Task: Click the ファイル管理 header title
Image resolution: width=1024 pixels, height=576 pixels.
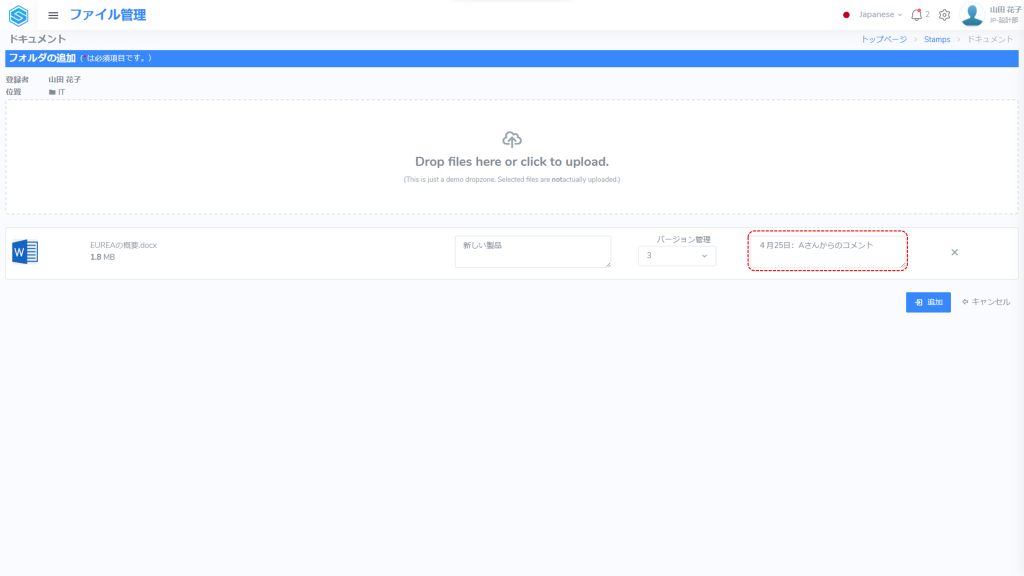Action: tap(107, 15)
